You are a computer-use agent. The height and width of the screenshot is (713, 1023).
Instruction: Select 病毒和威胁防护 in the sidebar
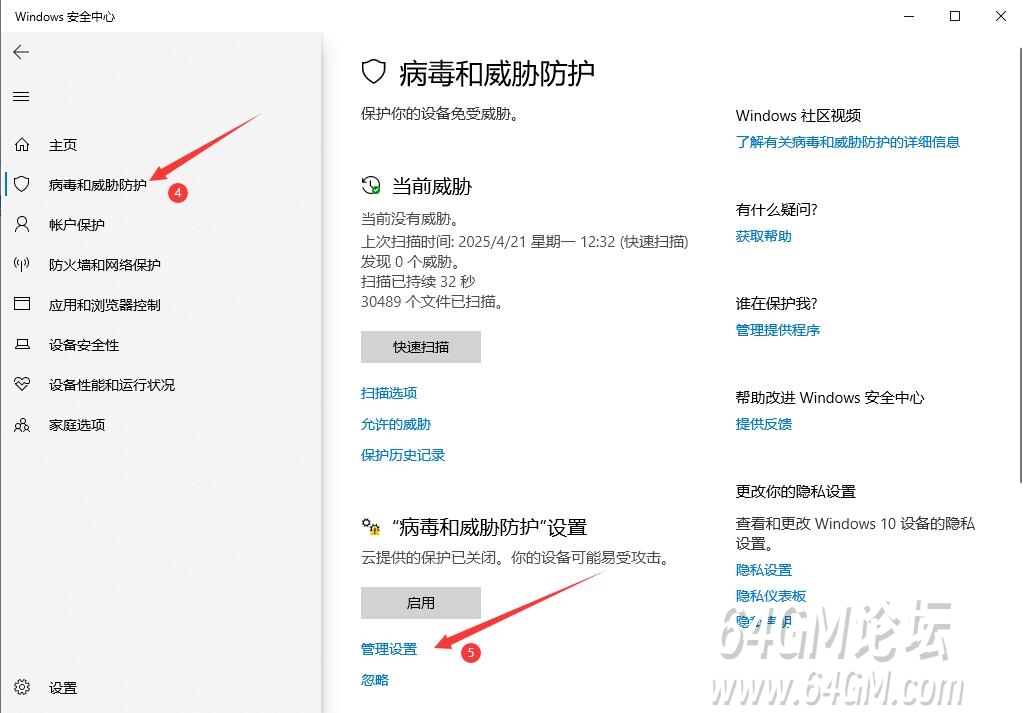pyautogui.click(x=98, y=185)
